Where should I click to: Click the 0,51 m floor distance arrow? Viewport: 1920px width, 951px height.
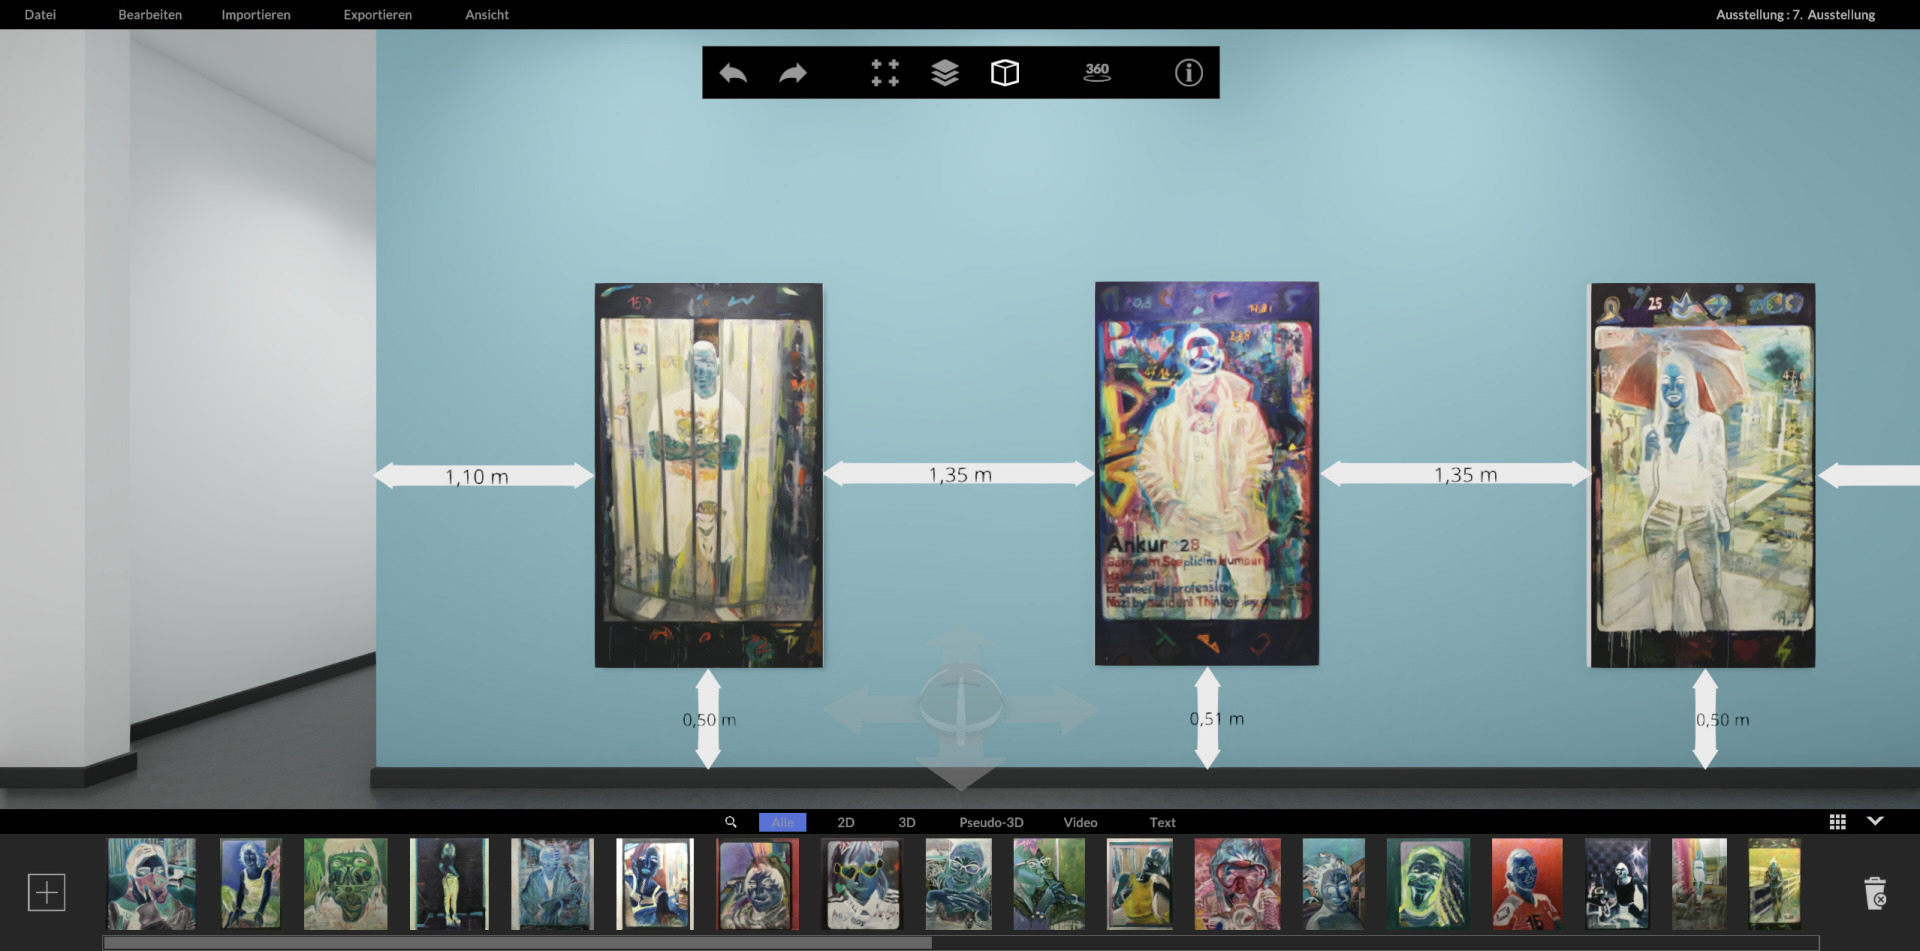point(1207,718)
